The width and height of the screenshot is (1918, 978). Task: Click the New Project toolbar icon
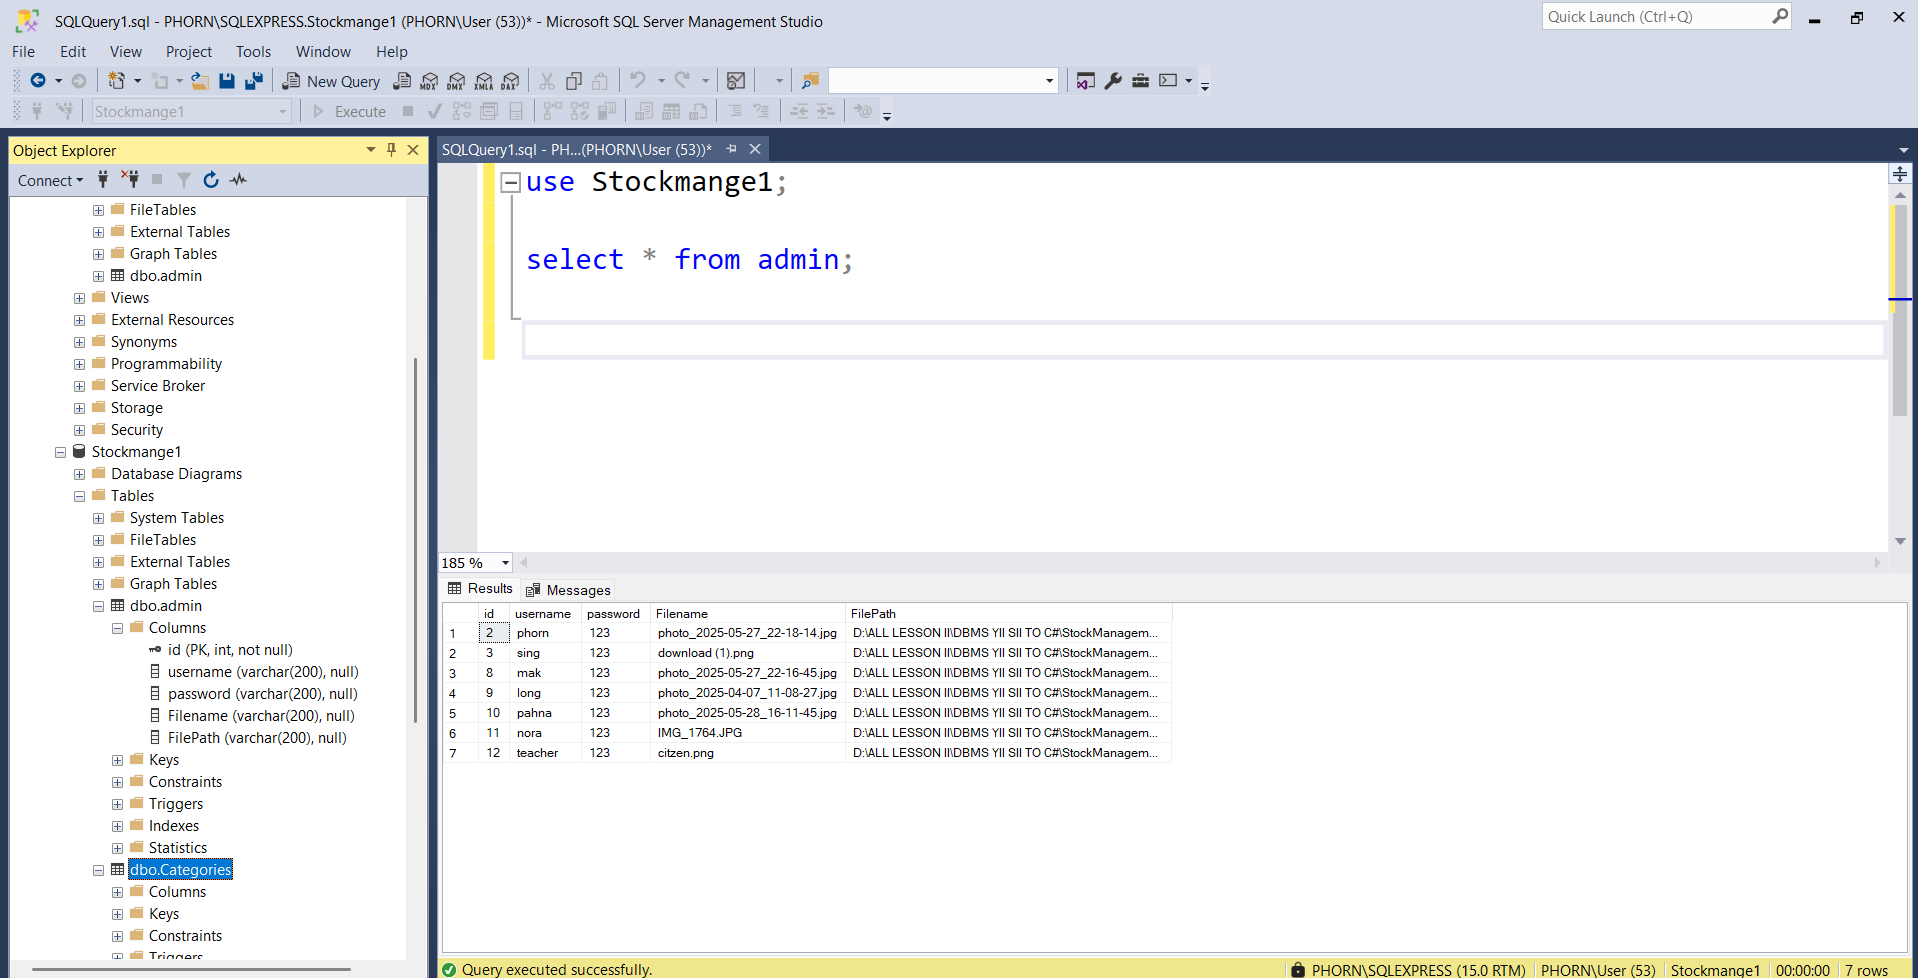117,81
